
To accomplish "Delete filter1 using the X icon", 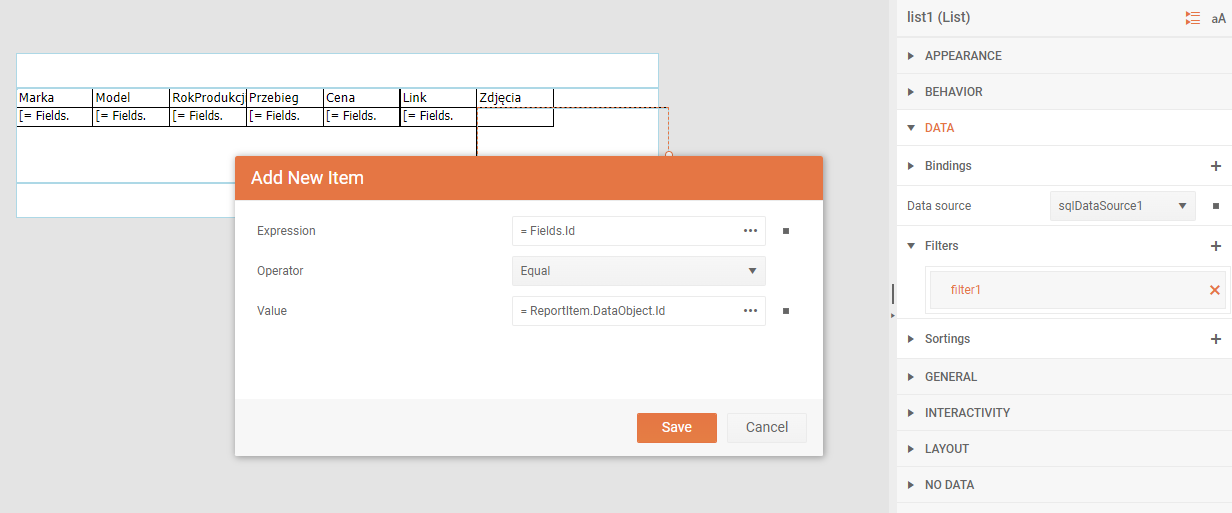I will click(x=1214, y=290).
